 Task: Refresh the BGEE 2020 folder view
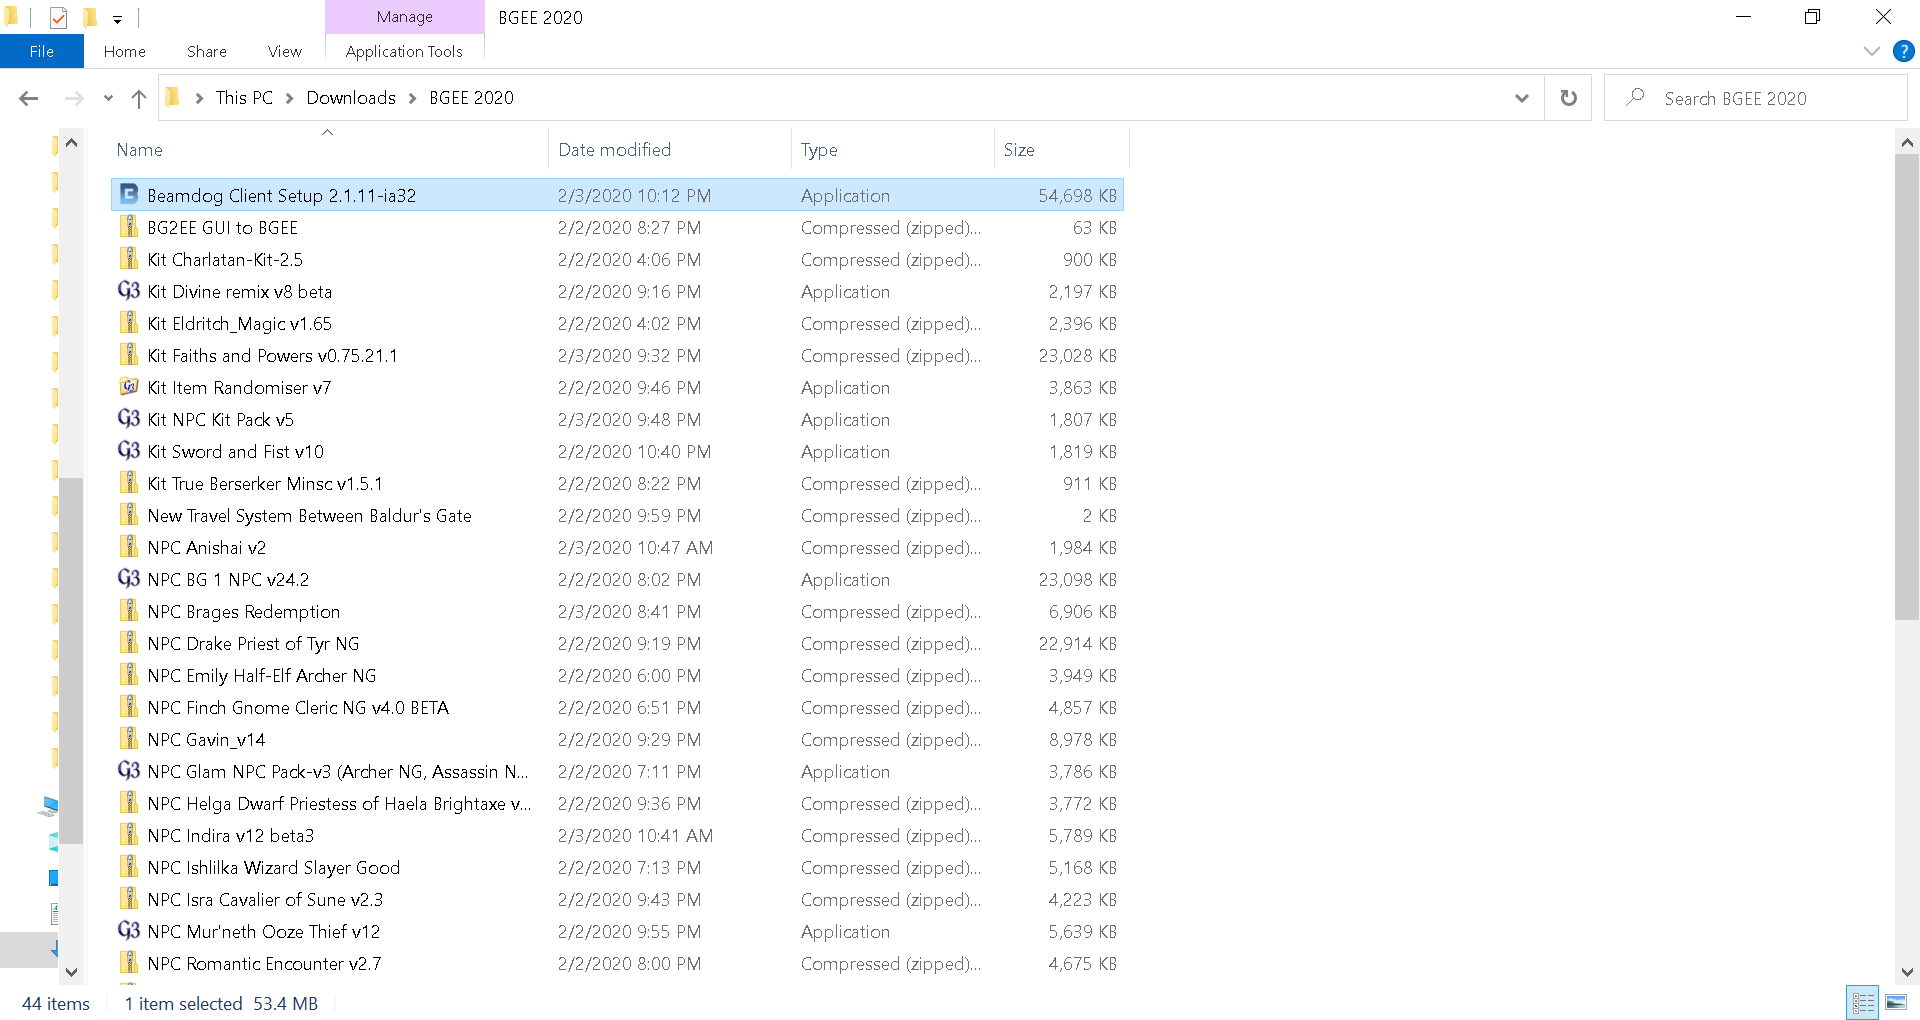tap(1568, 98)
